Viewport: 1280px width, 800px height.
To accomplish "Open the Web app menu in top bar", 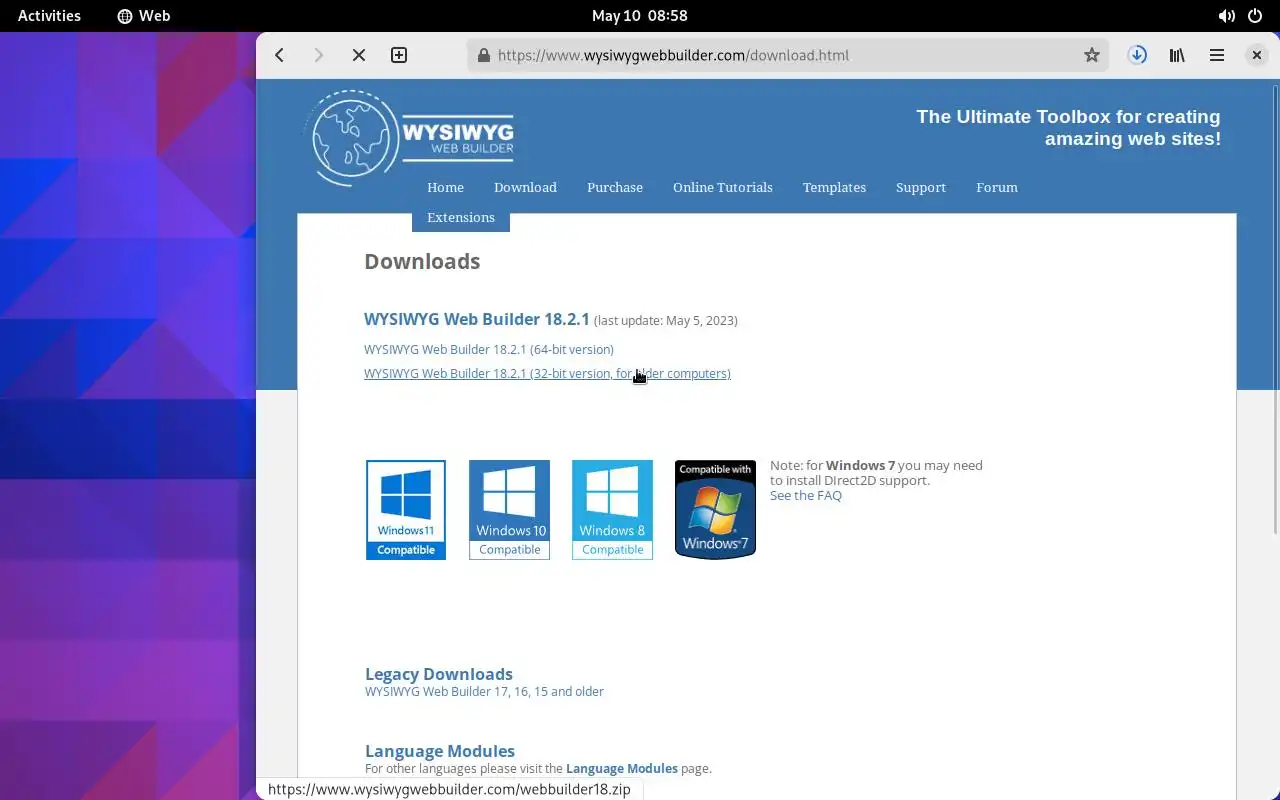I will click(x=144, y=16).
